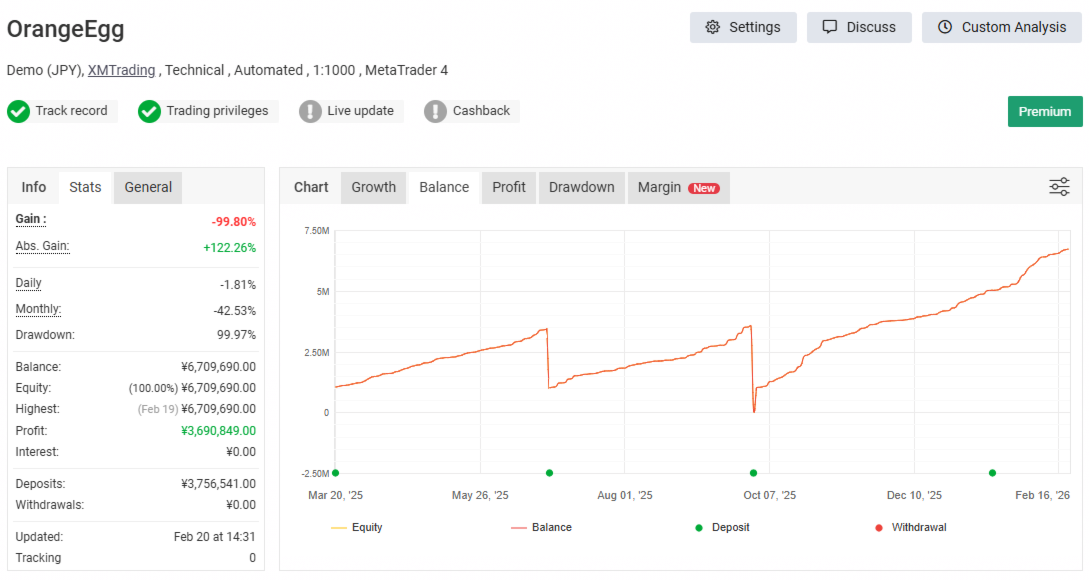Image resolution: width=1089 pixels, height=580 pixels.
Task: Open the Custom Analysis button
Action: (1001, 27)
